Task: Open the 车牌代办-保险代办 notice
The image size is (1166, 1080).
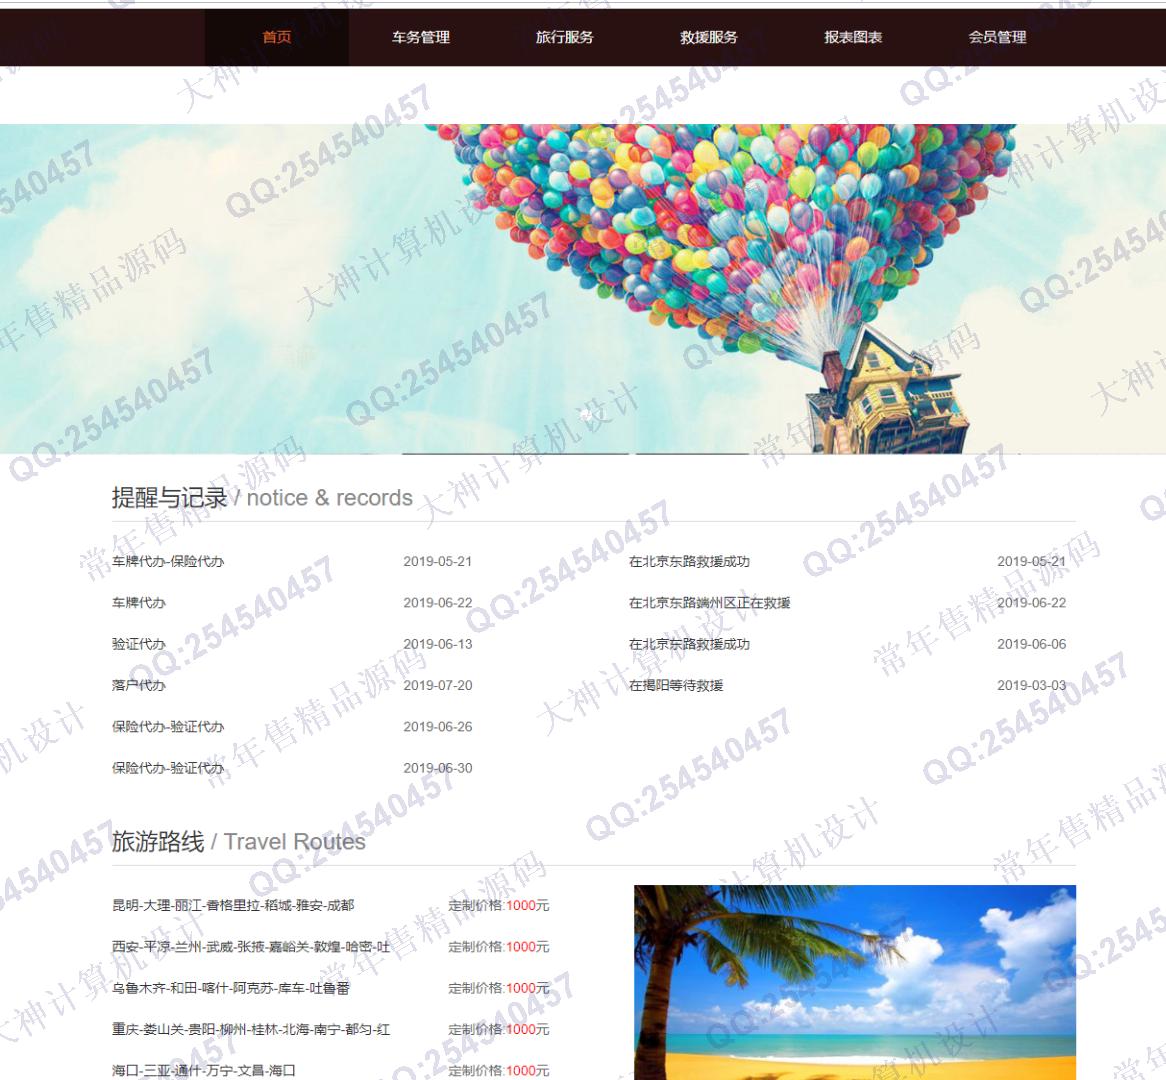Action: pyautogui.click(x=168, y=562)
